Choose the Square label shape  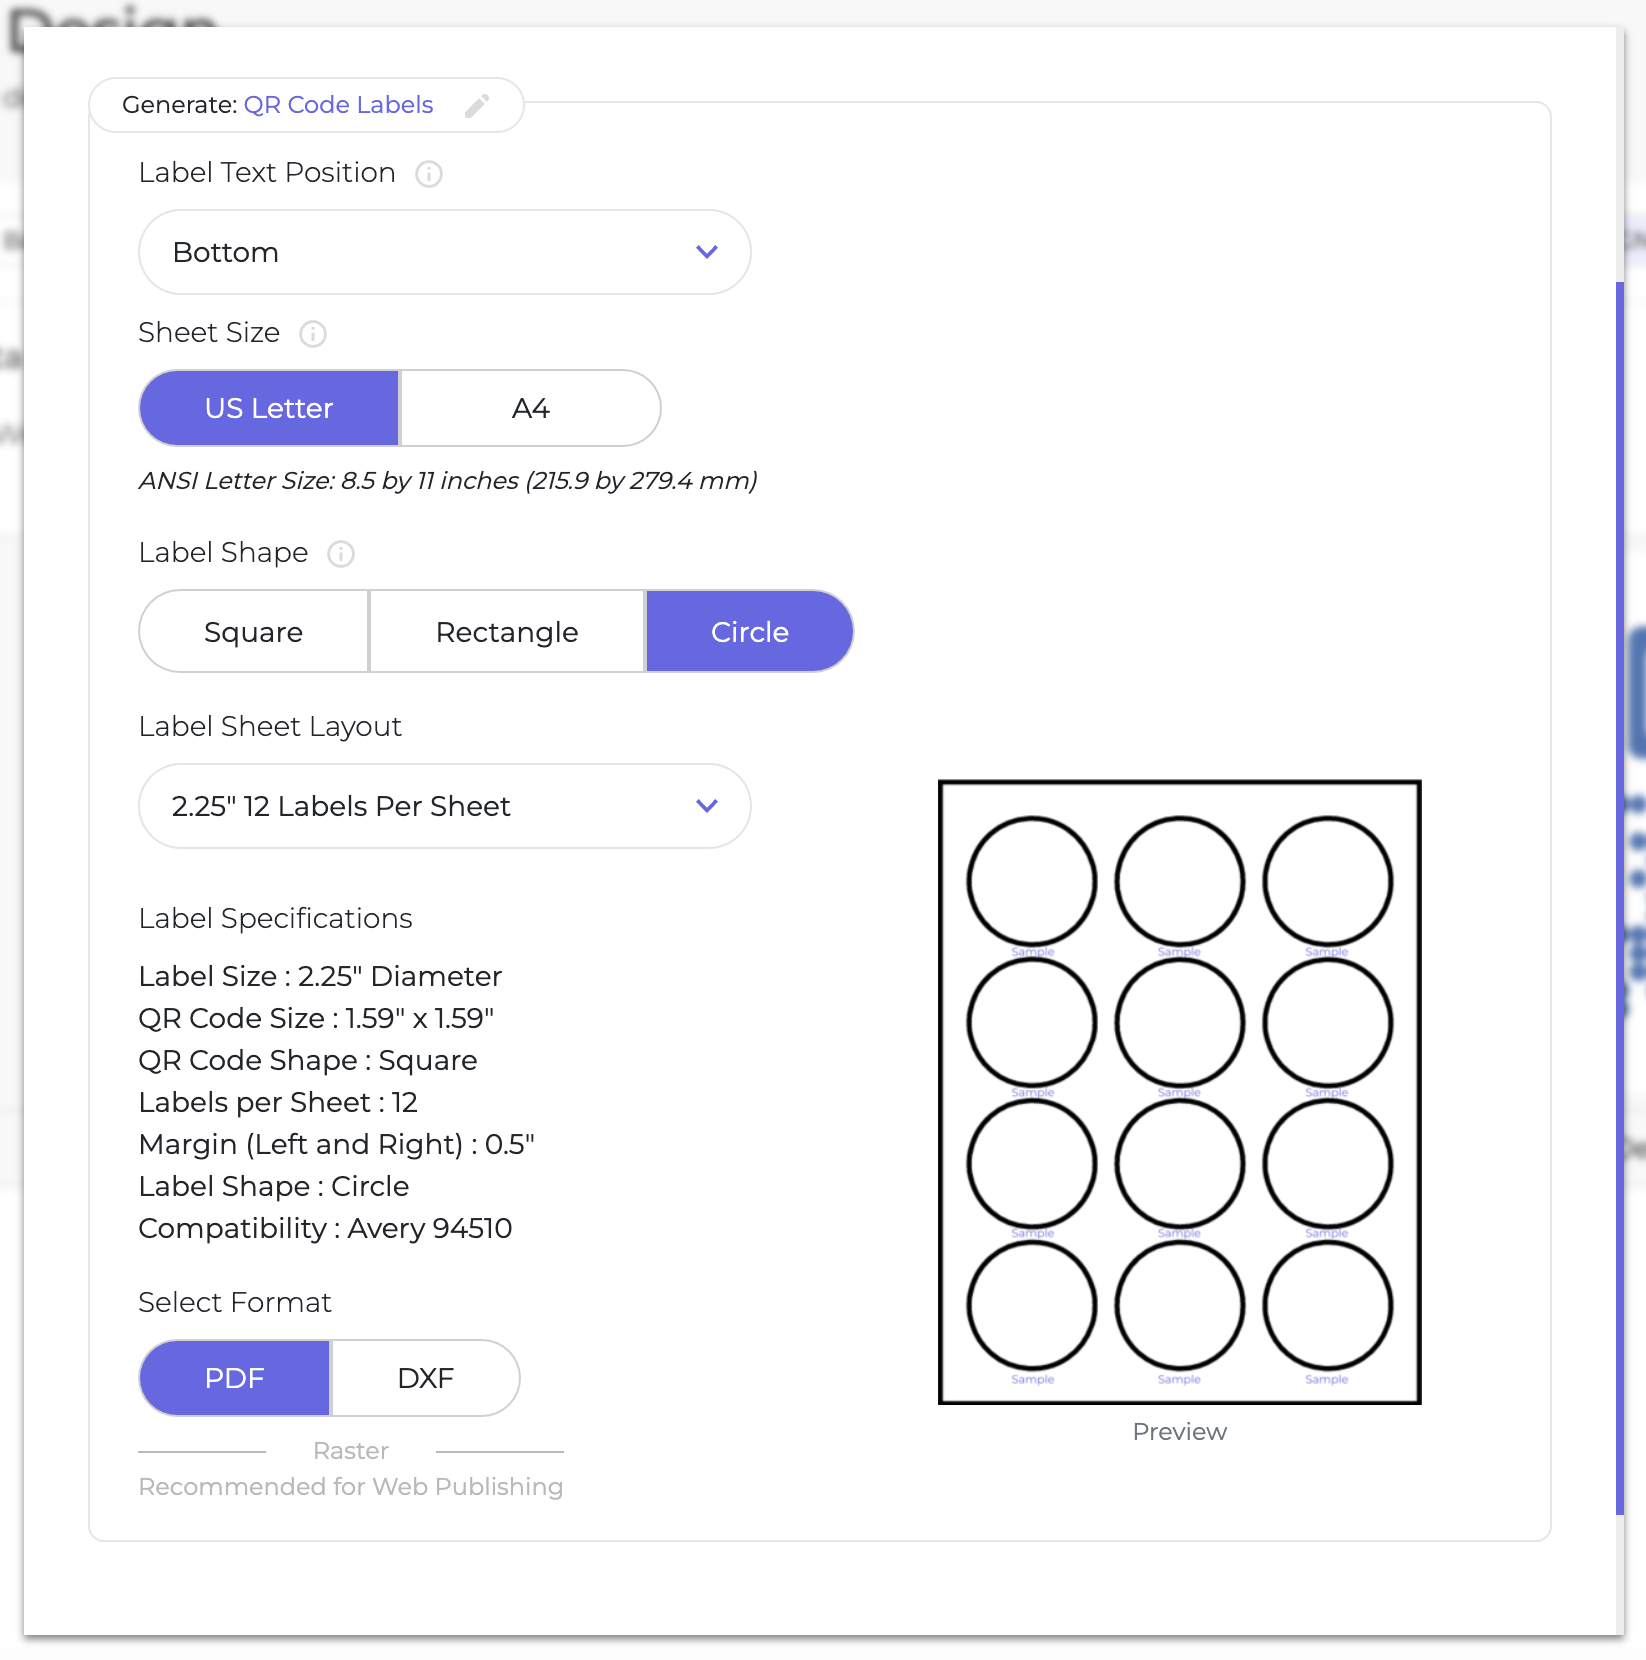point(254,632)
